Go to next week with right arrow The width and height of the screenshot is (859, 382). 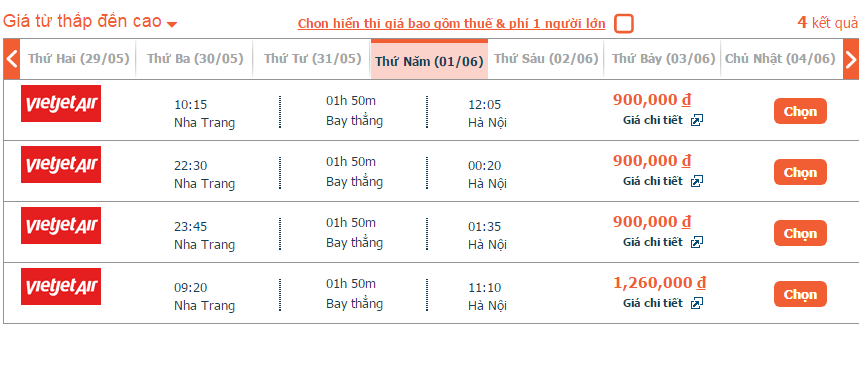point(851,59)
